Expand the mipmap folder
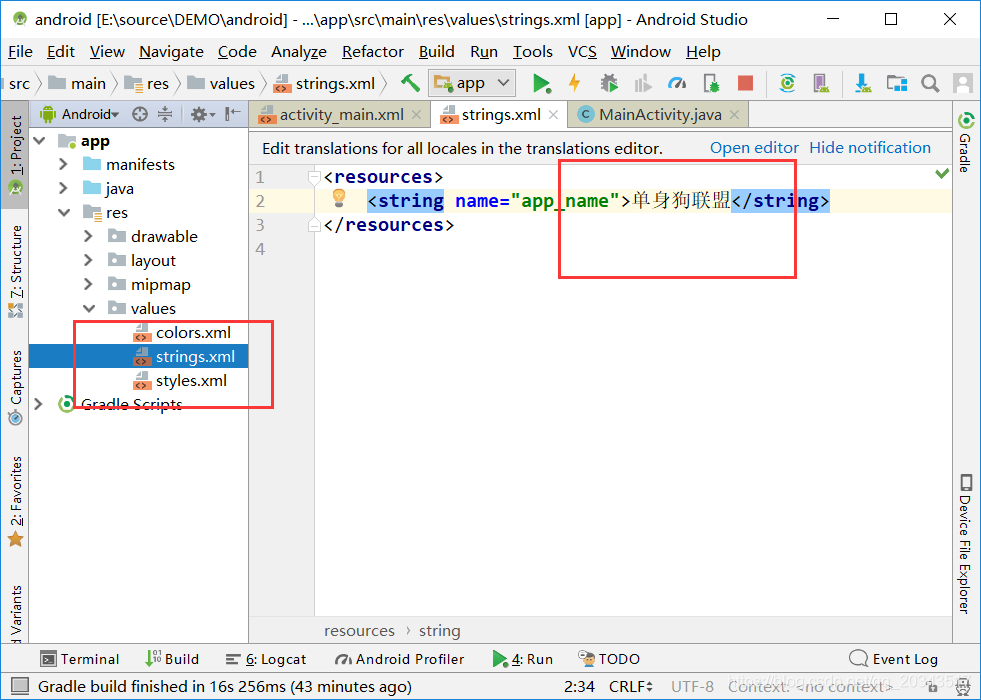 click(x=88, y=285)
